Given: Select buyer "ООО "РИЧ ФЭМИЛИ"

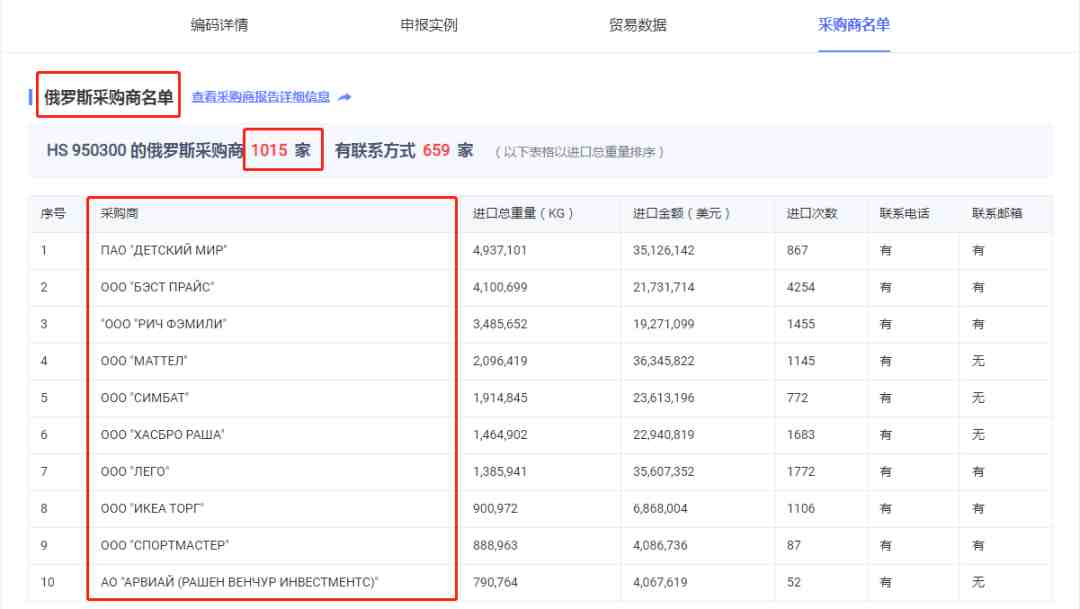Looking at the screenshot, I should (x=163, y=324).
